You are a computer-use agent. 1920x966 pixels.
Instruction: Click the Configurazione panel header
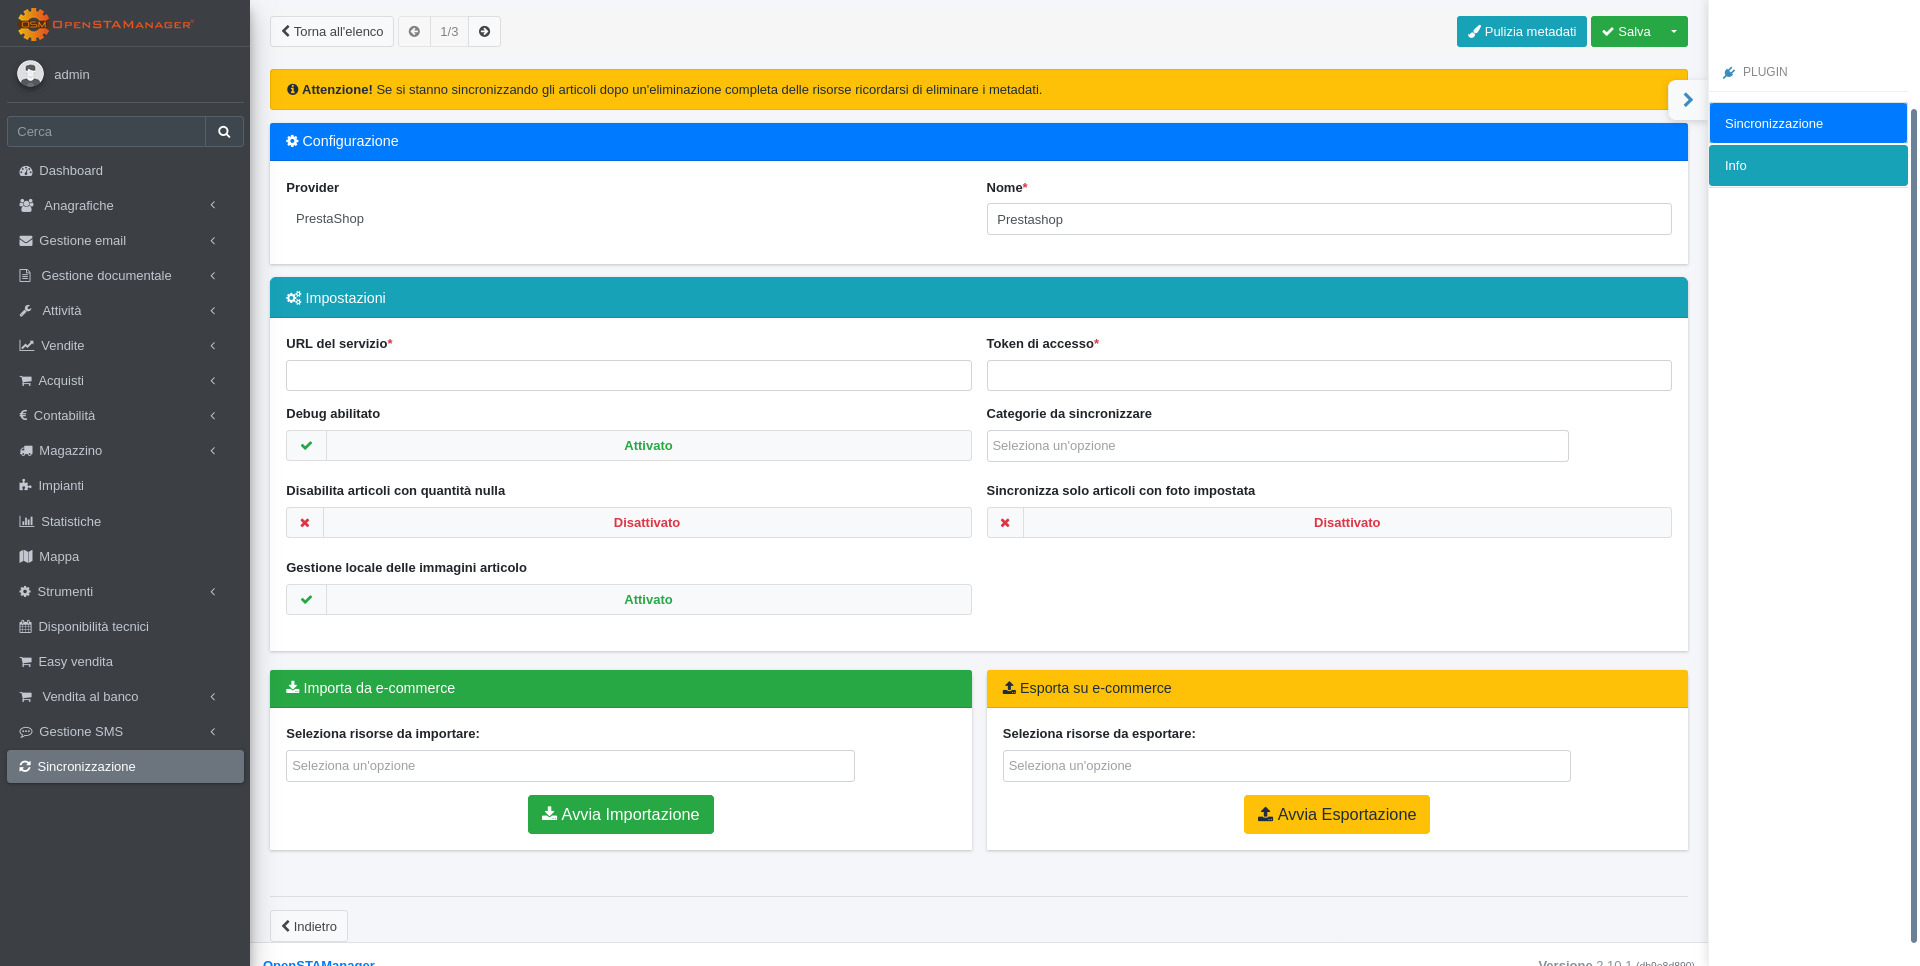[x=979, y=142]
